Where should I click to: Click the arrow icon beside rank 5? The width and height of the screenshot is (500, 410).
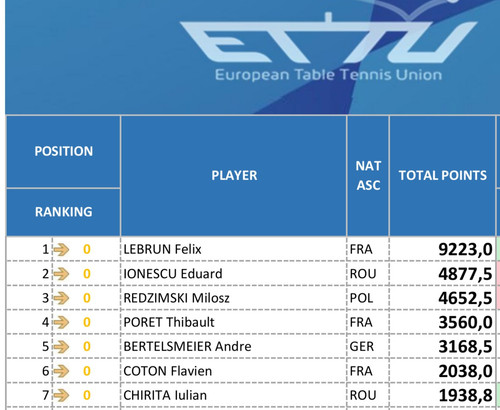(62, 347)
